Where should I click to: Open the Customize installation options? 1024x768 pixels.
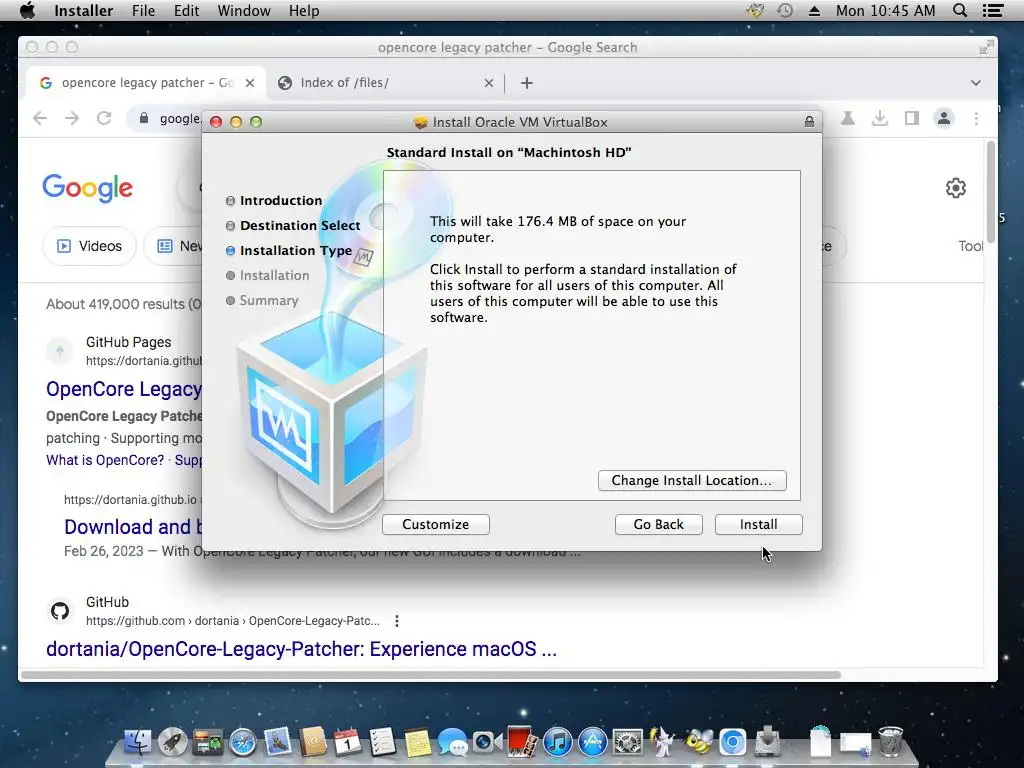pos(436,524)
